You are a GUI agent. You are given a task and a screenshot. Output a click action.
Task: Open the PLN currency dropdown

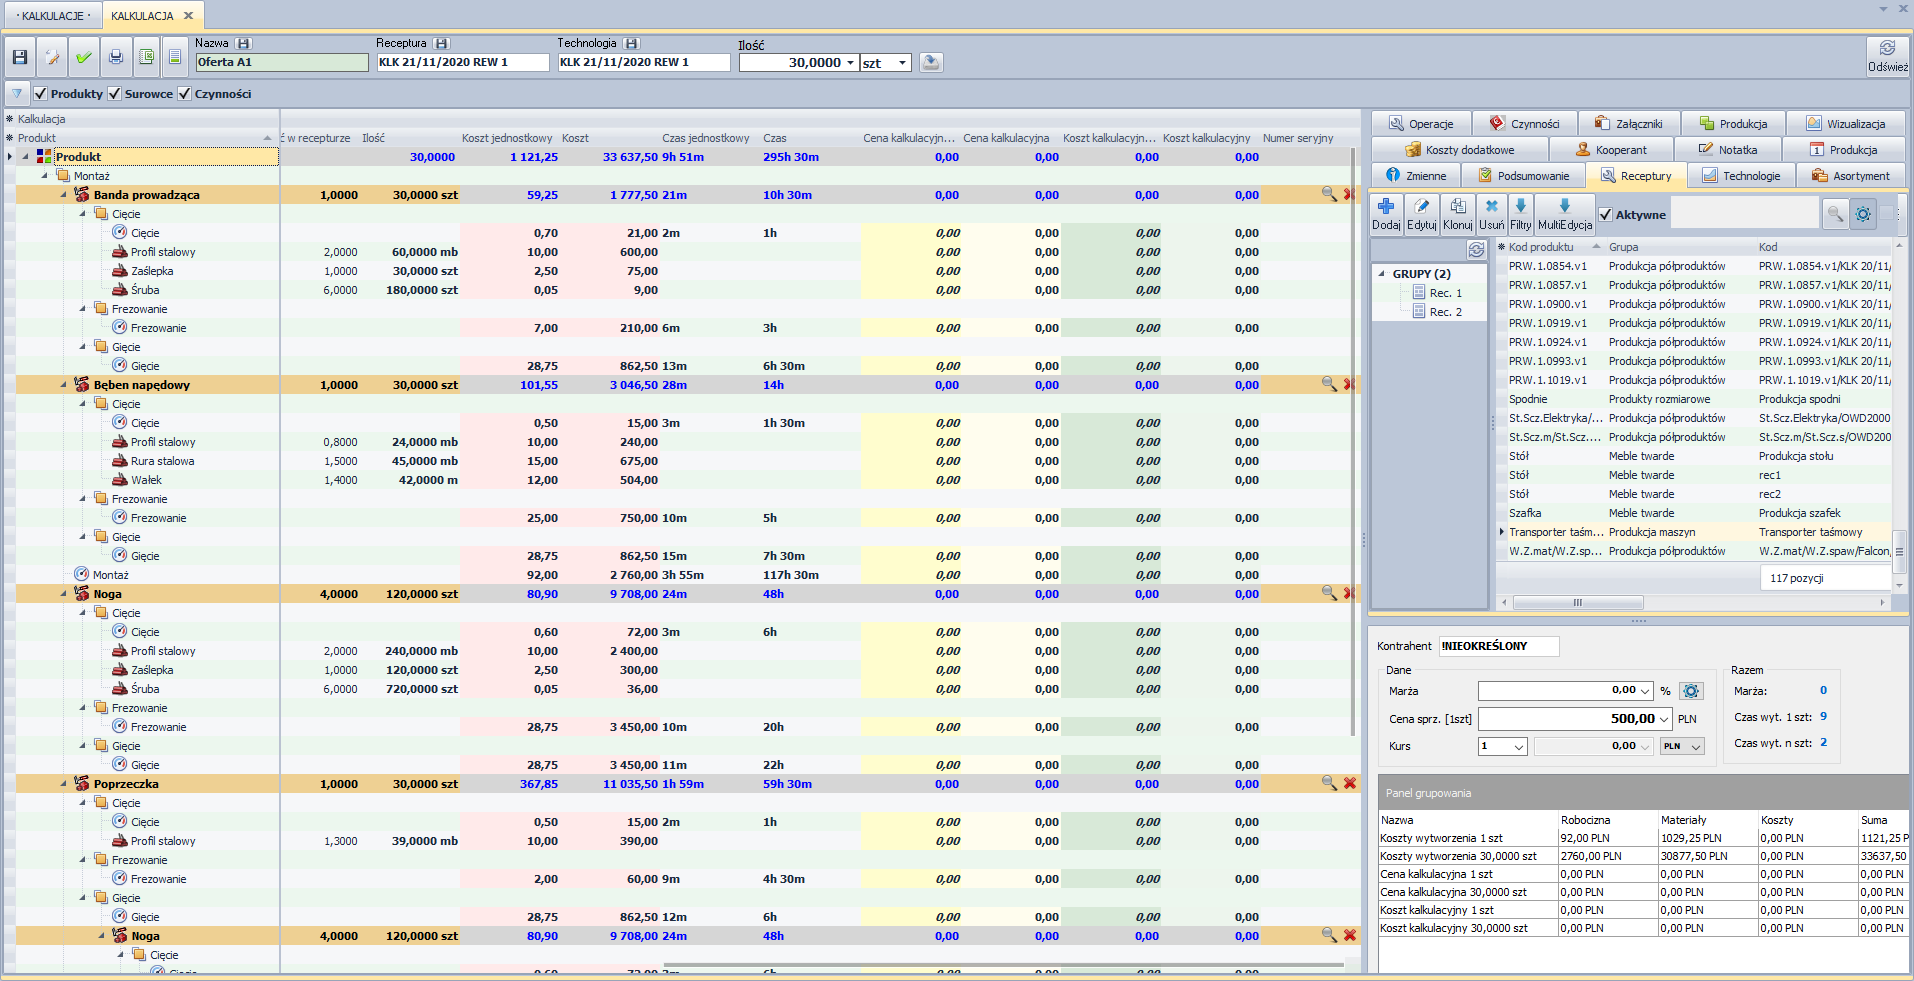[1696, 747]
